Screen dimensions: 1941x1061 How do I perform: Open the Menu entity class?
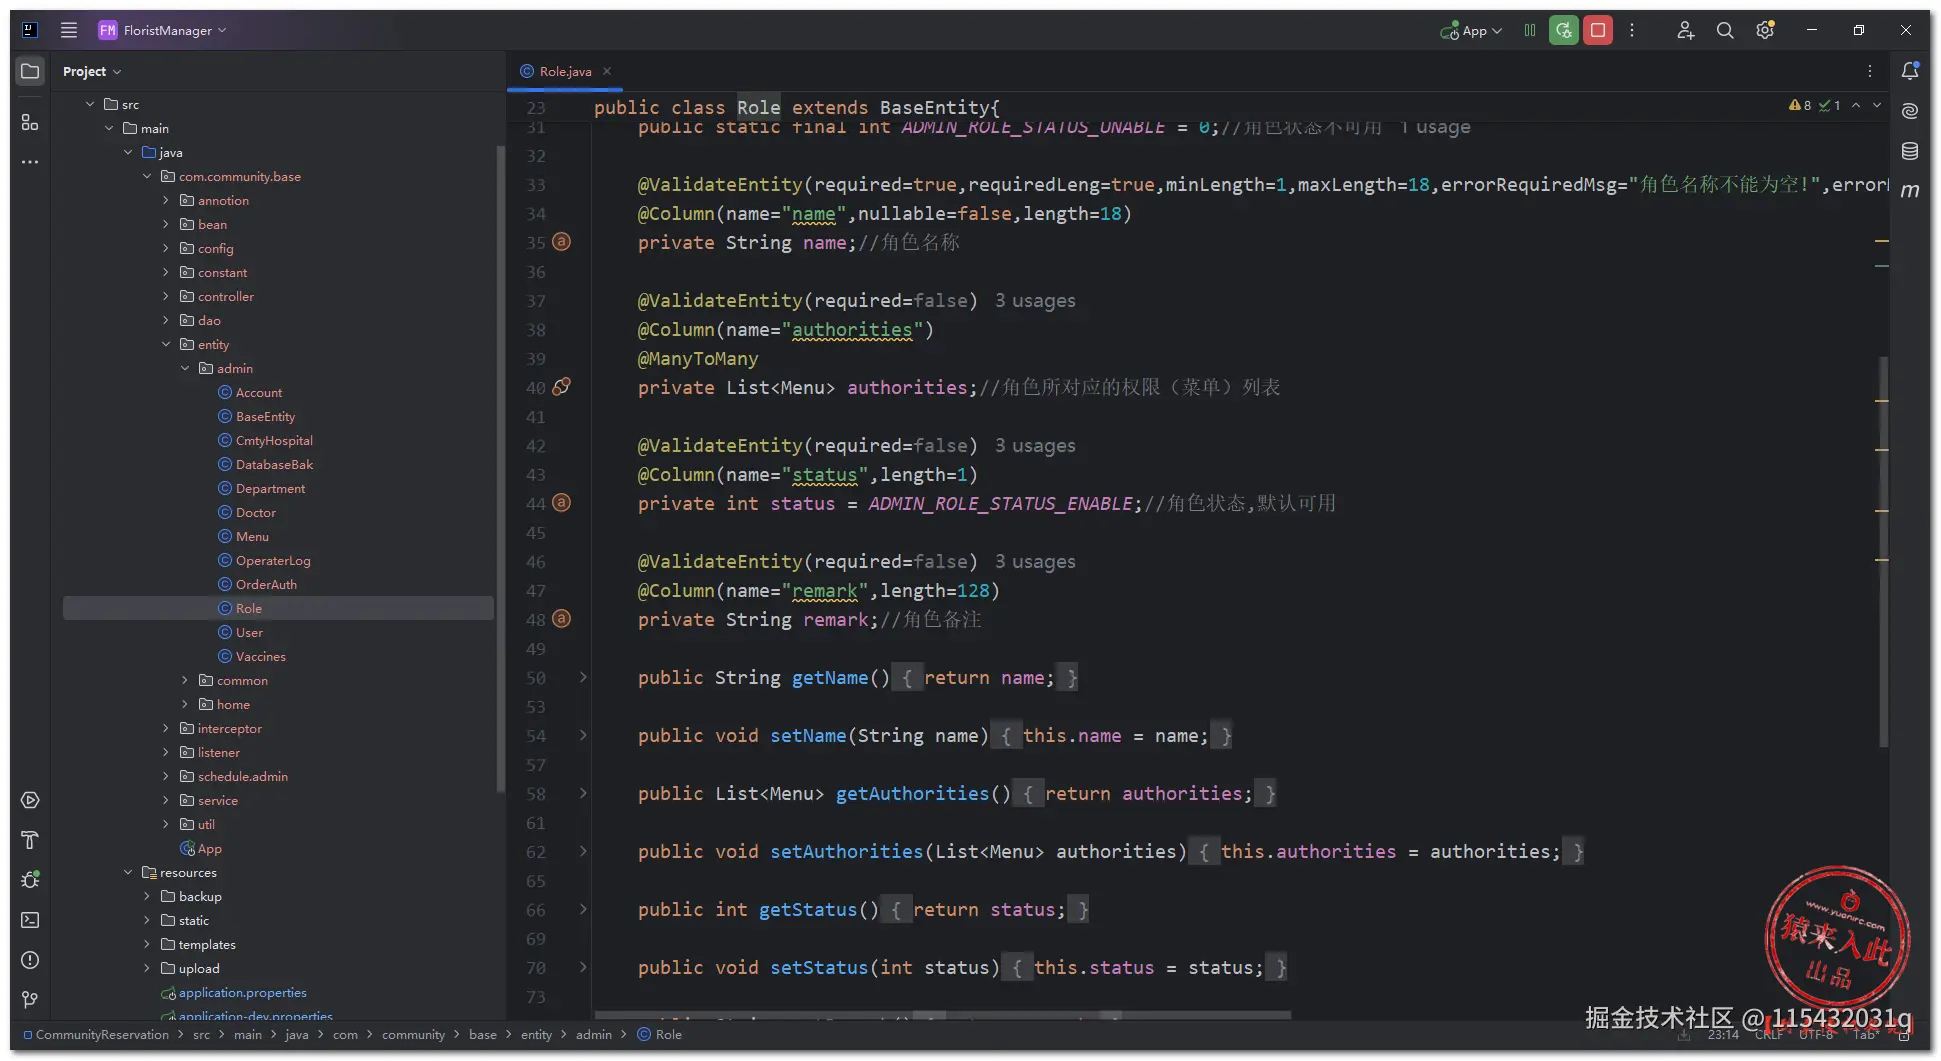coord(252,536)
